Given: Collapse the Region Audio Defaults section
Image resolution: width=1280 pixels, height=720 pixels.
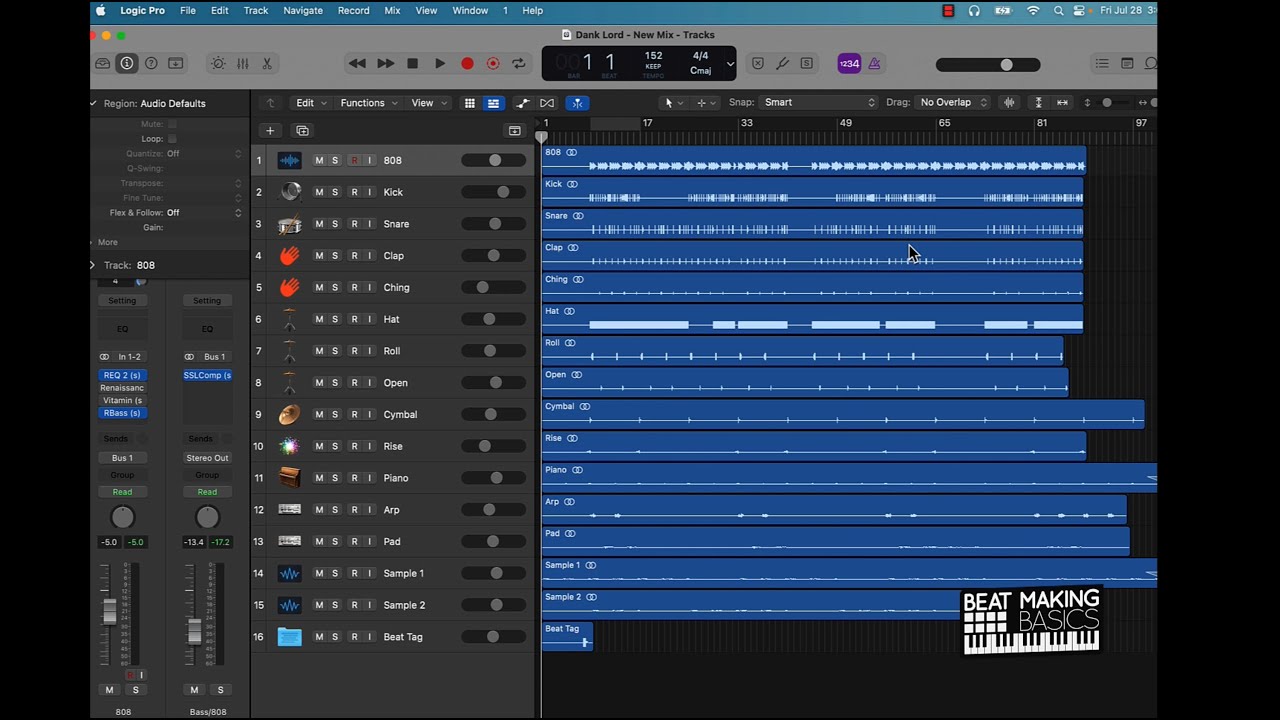Looking at the screenshot, I should pos(94,103).
